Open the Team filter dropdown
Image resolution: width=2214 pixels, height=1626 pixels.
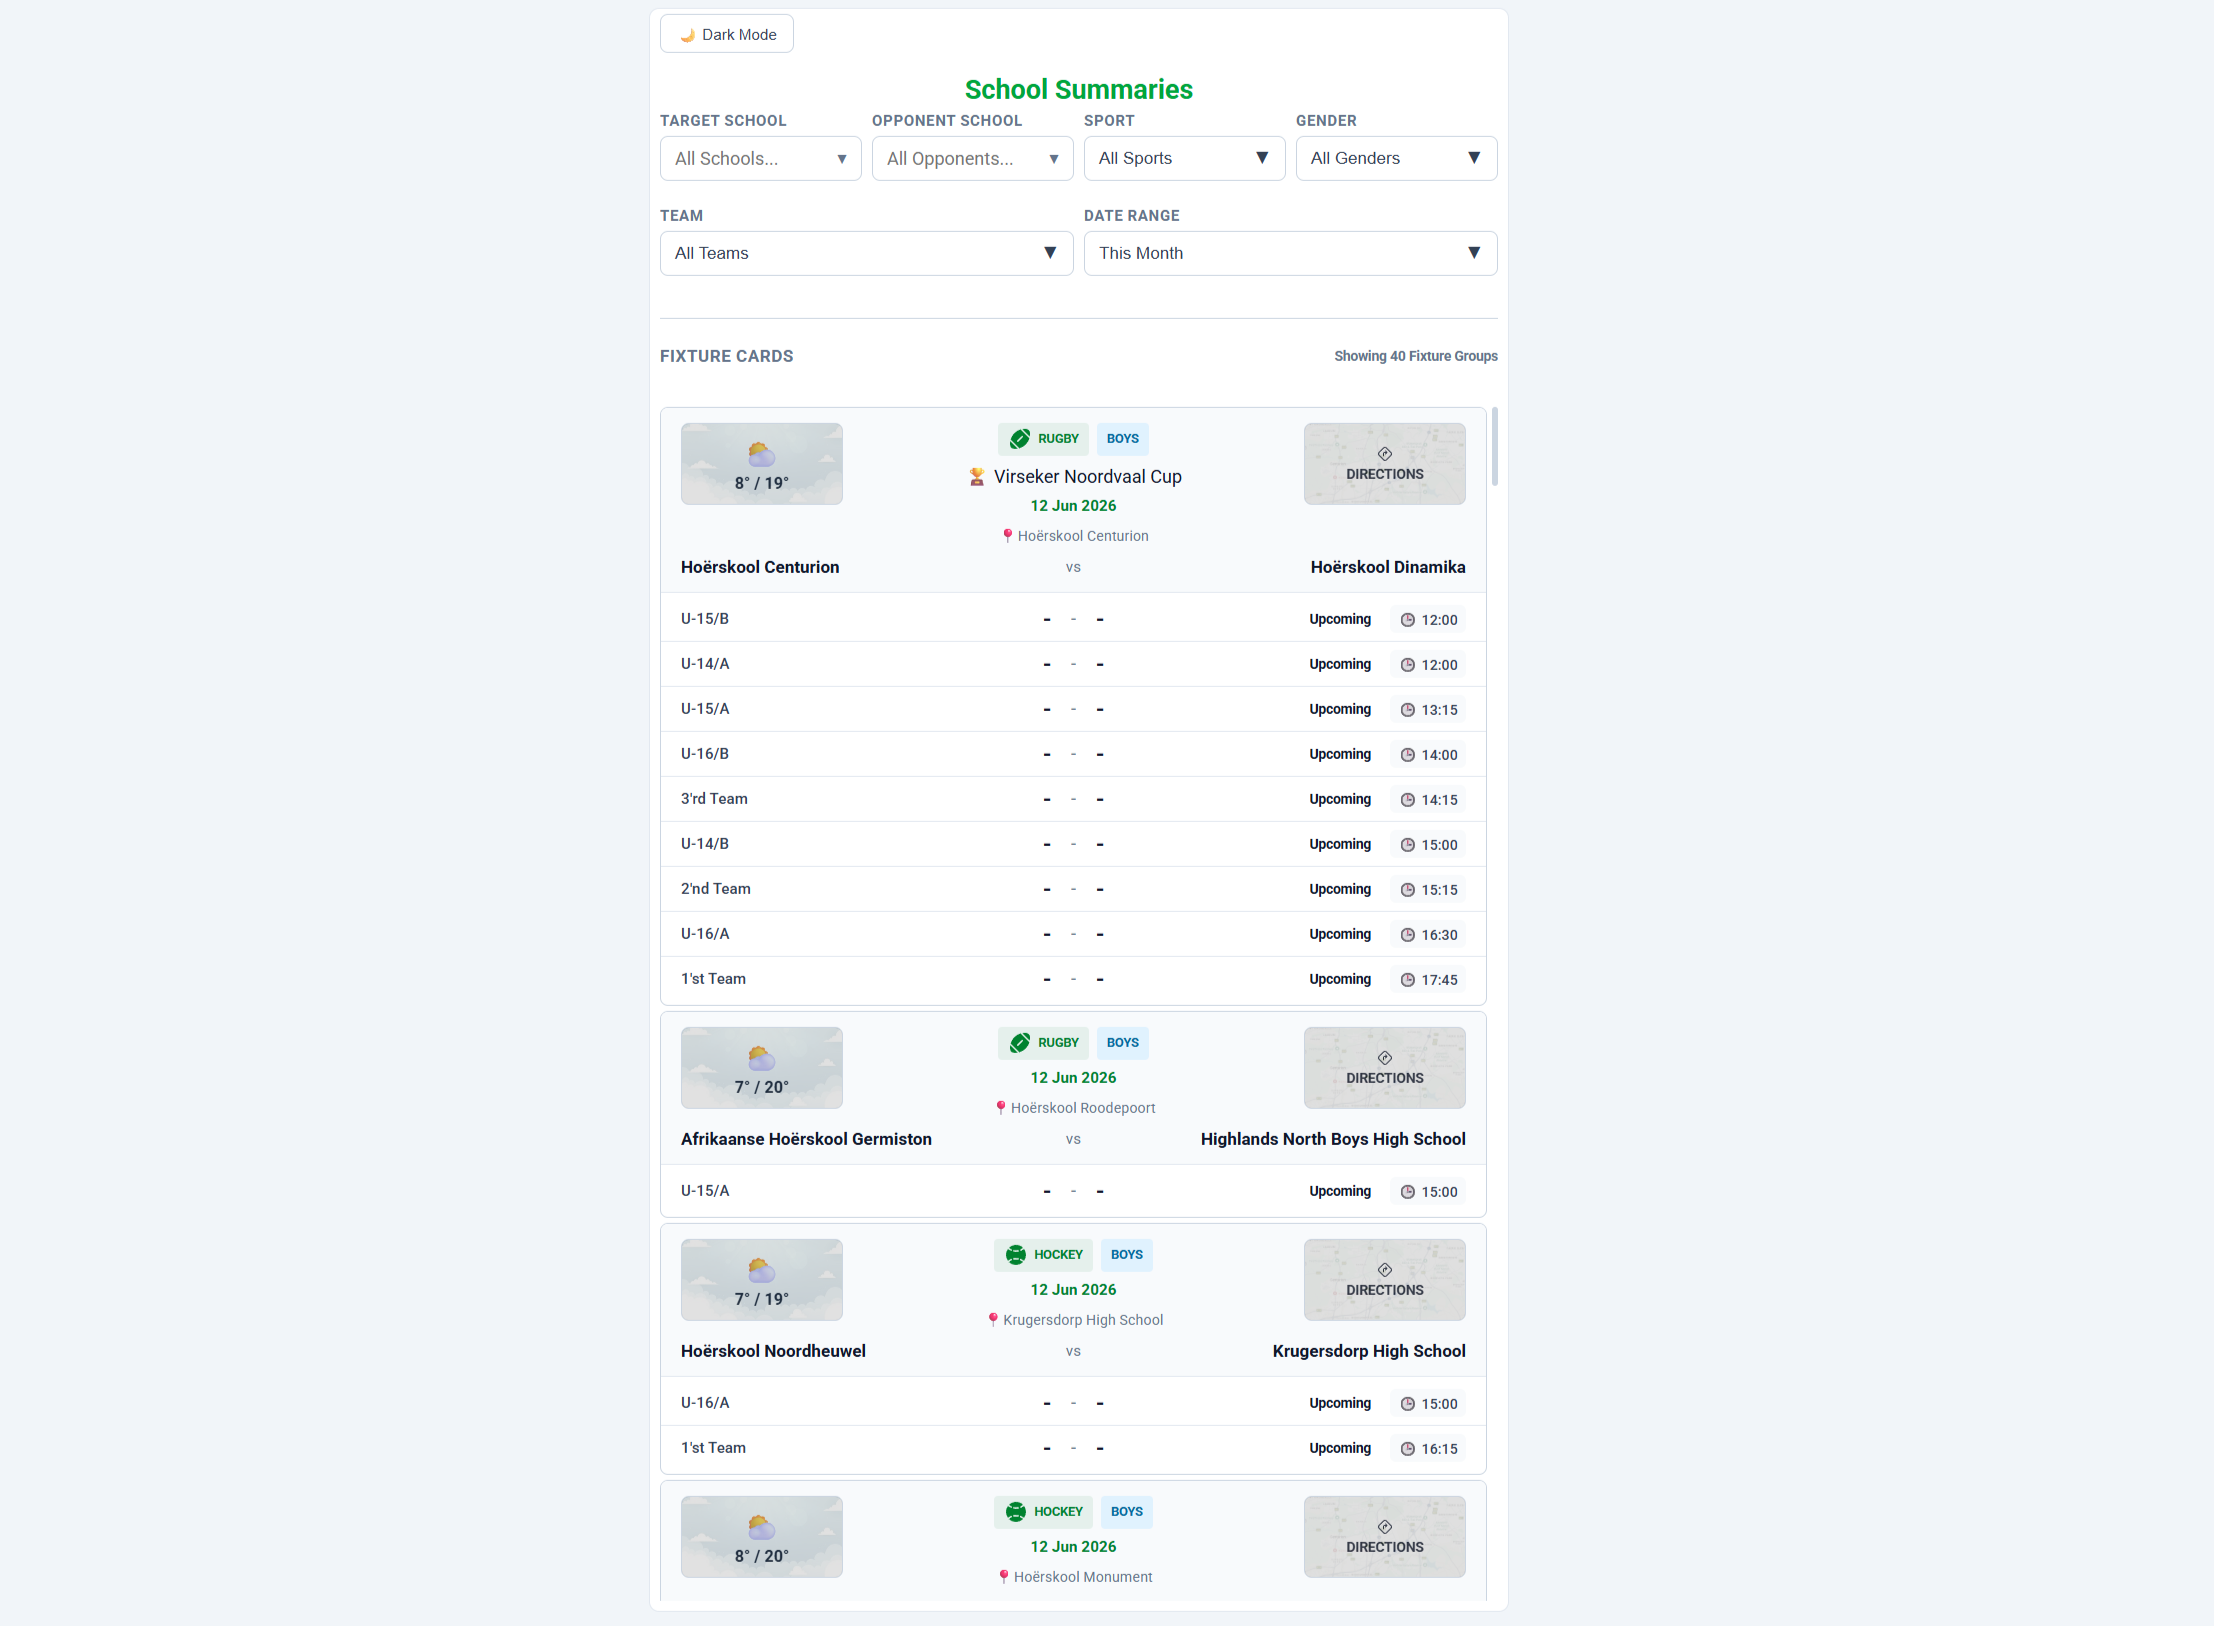click(866, 253)
